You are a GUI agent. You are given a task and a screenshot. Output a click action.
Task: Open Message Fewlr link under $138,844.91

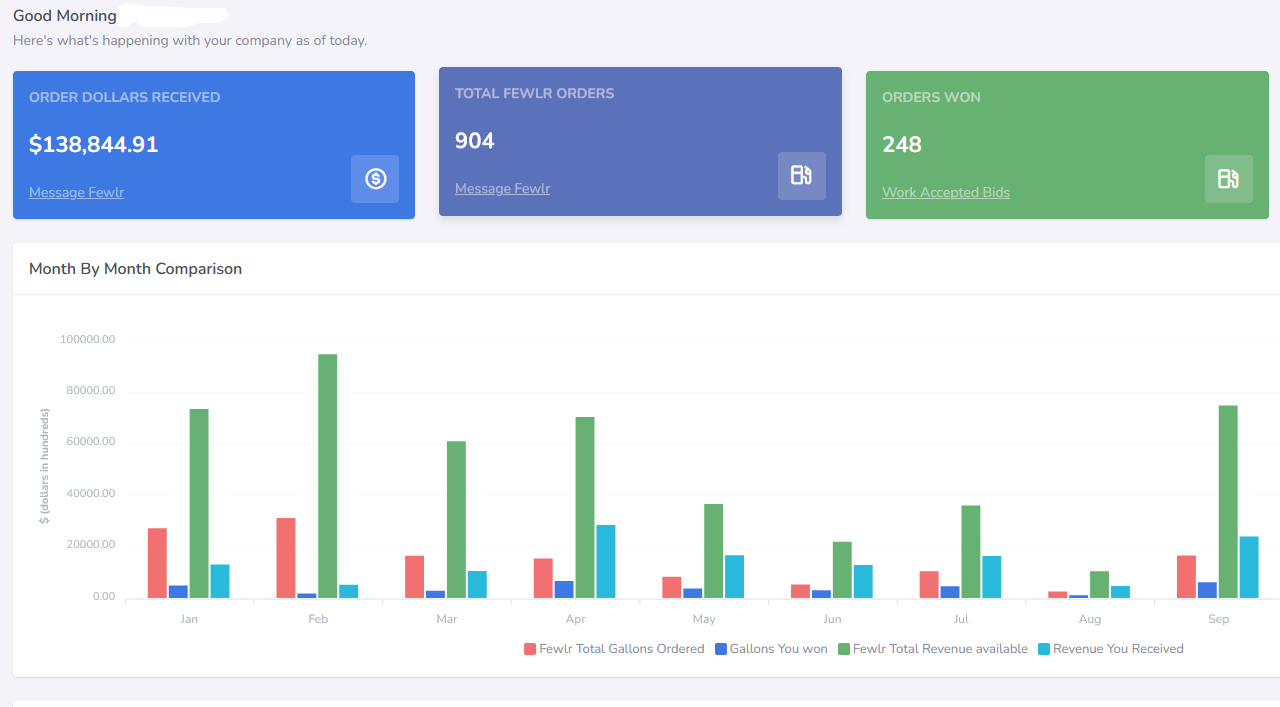[76, 192]
